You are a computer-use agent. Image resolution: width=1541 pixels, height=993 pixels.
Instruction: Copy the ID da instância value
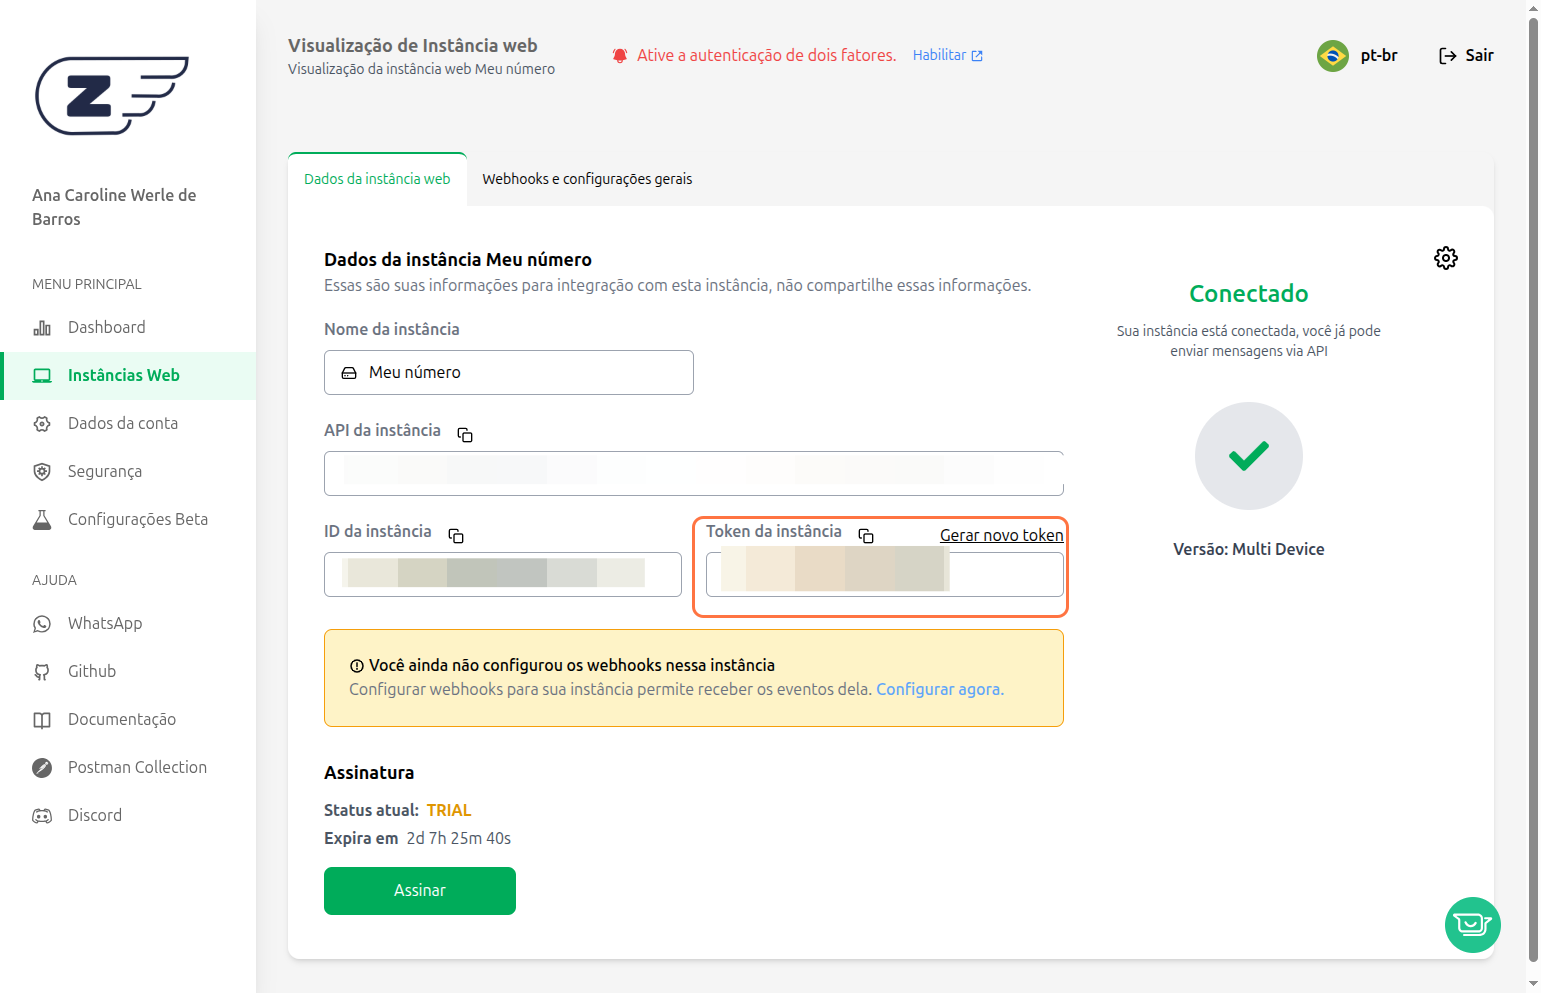tap(456, 536)
